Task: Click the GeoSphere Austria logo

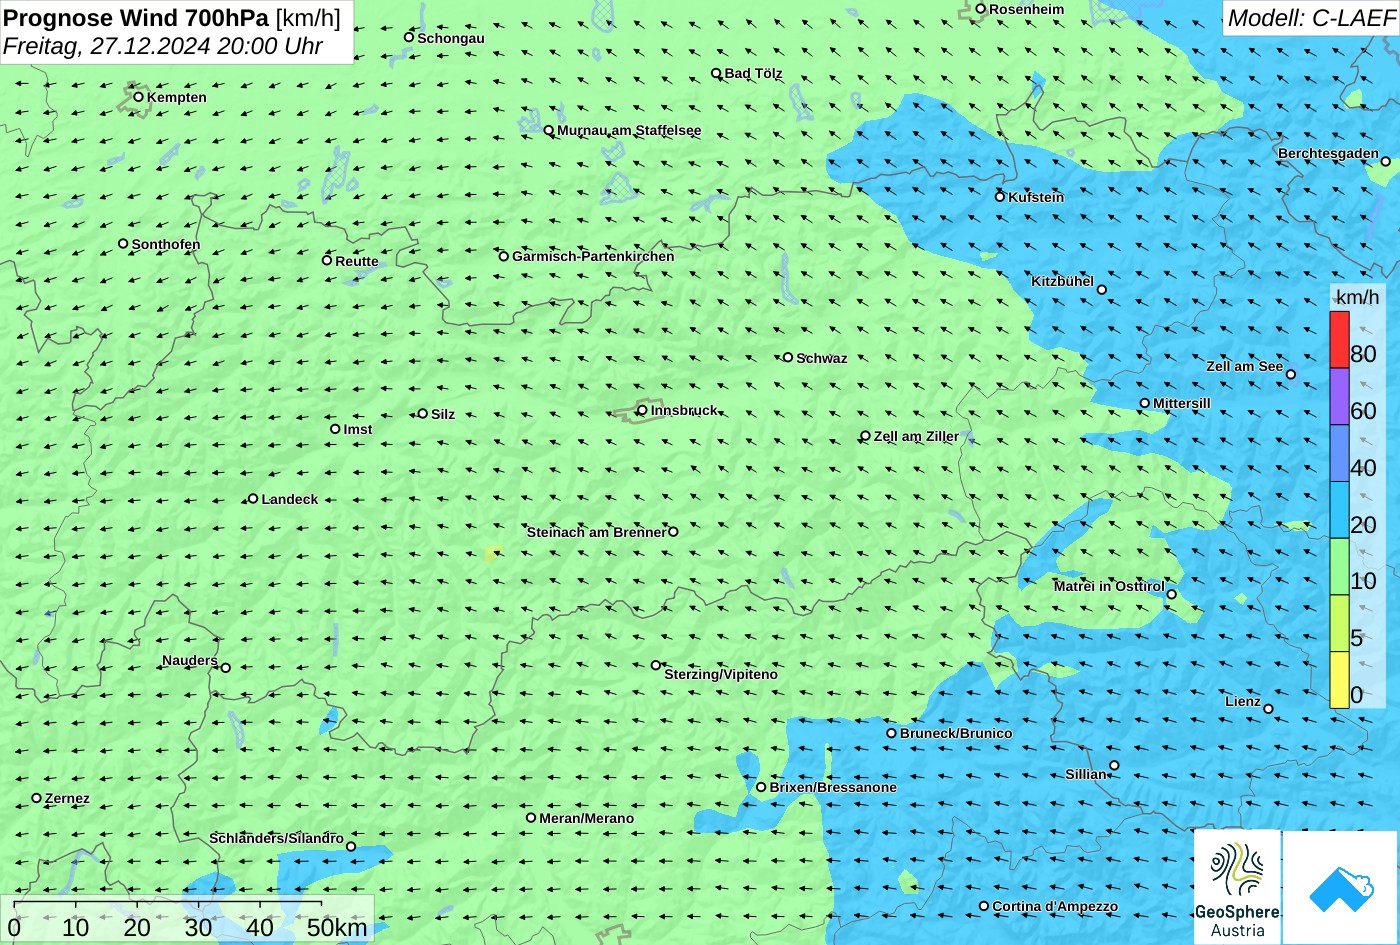Action: [1237, 887]
